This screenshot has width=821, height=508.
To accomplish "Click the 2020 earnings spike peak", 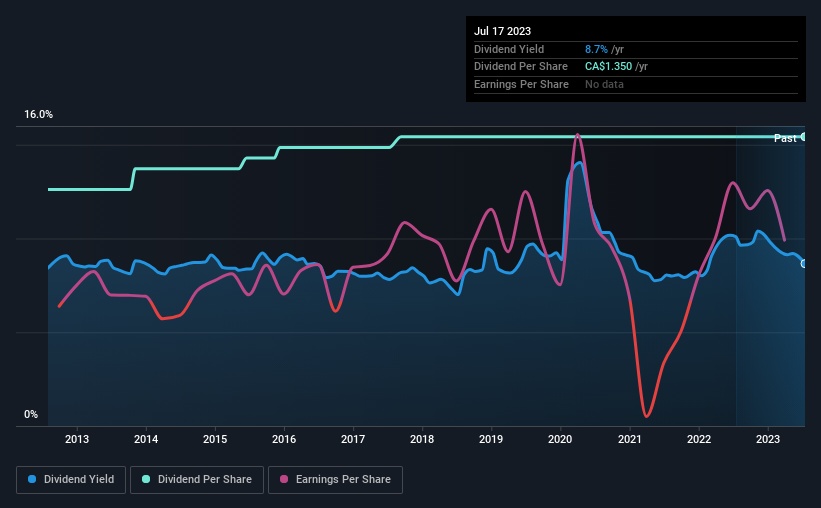I will [x=578, y=135].
